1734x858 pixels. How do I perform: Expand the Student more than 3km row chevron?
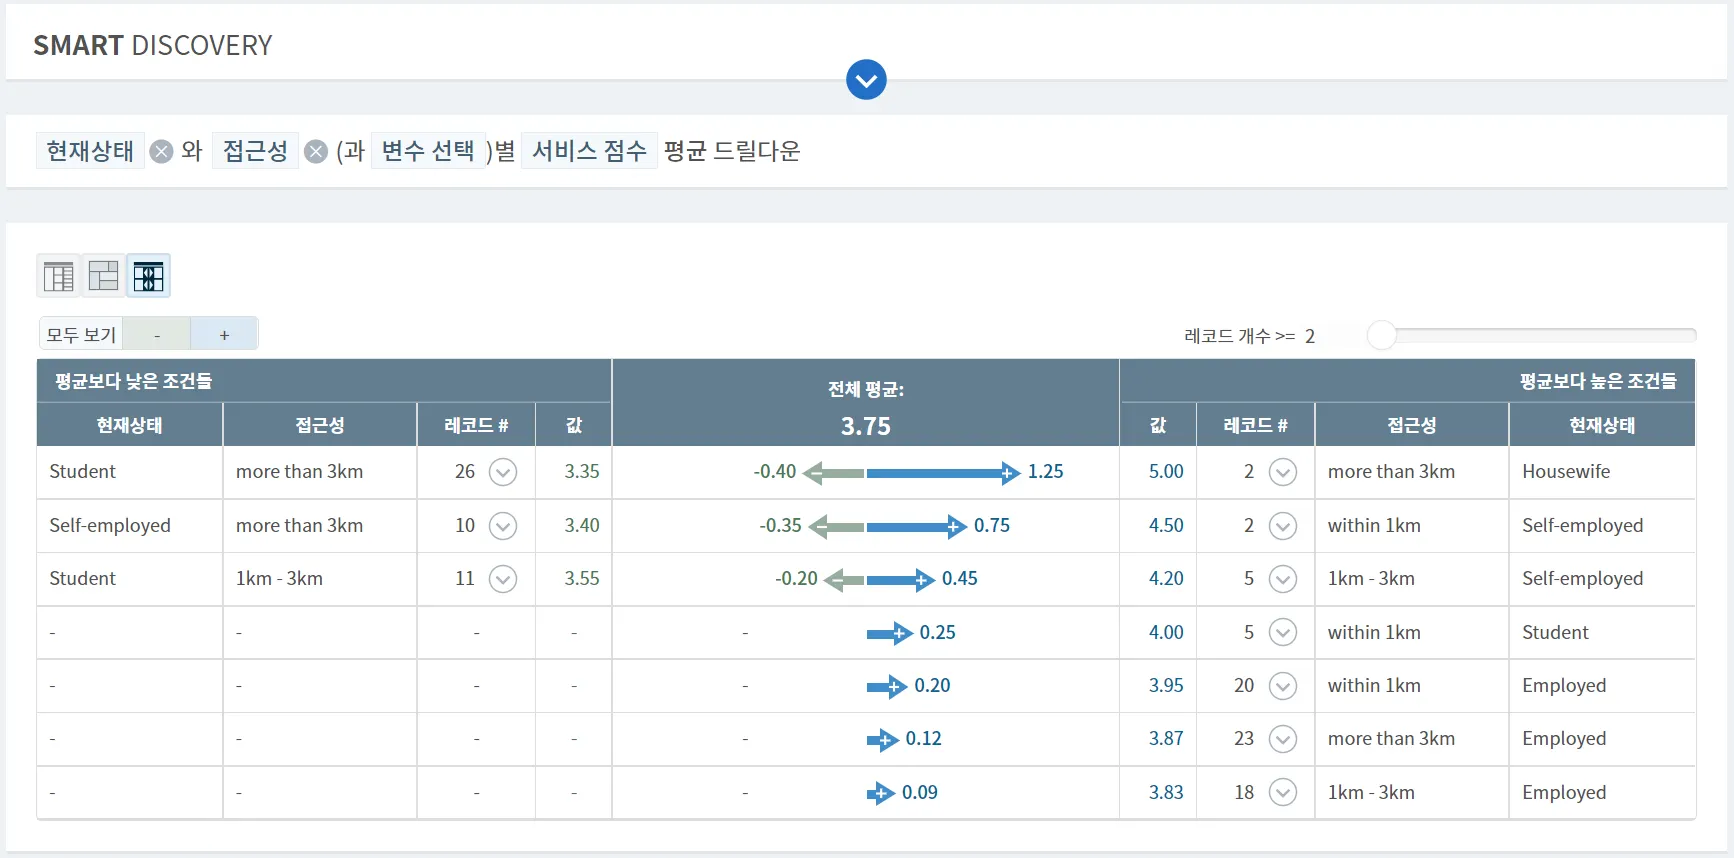pos(503,472)
